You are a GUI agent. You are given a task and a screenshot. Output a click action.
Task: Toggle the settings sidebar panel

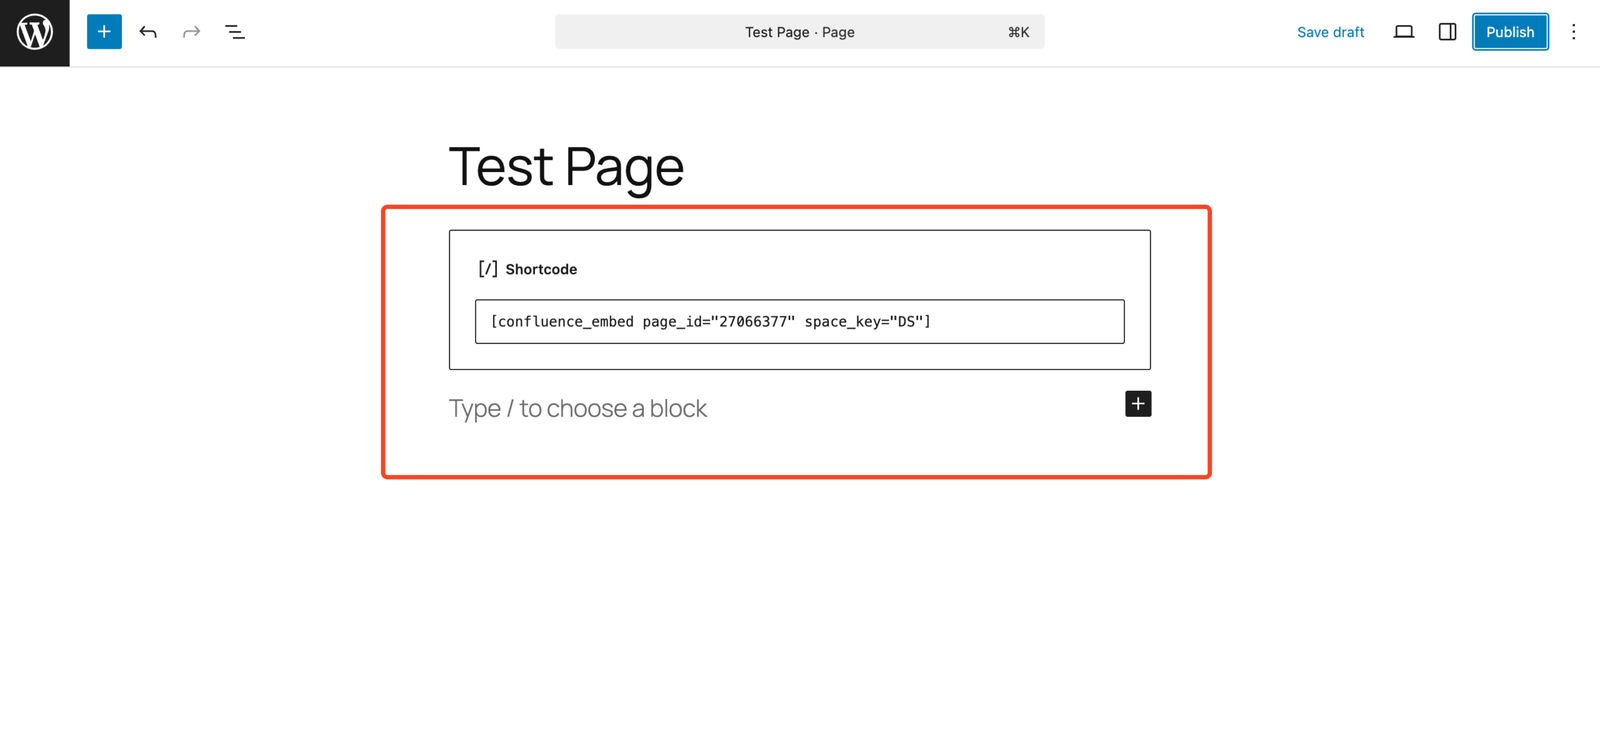(x=1447, y=32)
